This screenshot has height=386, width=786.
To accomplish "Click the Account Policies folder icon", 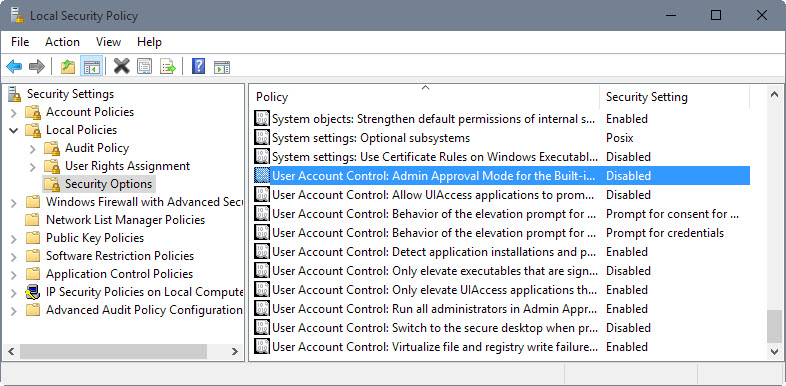I will click(33, 112).
